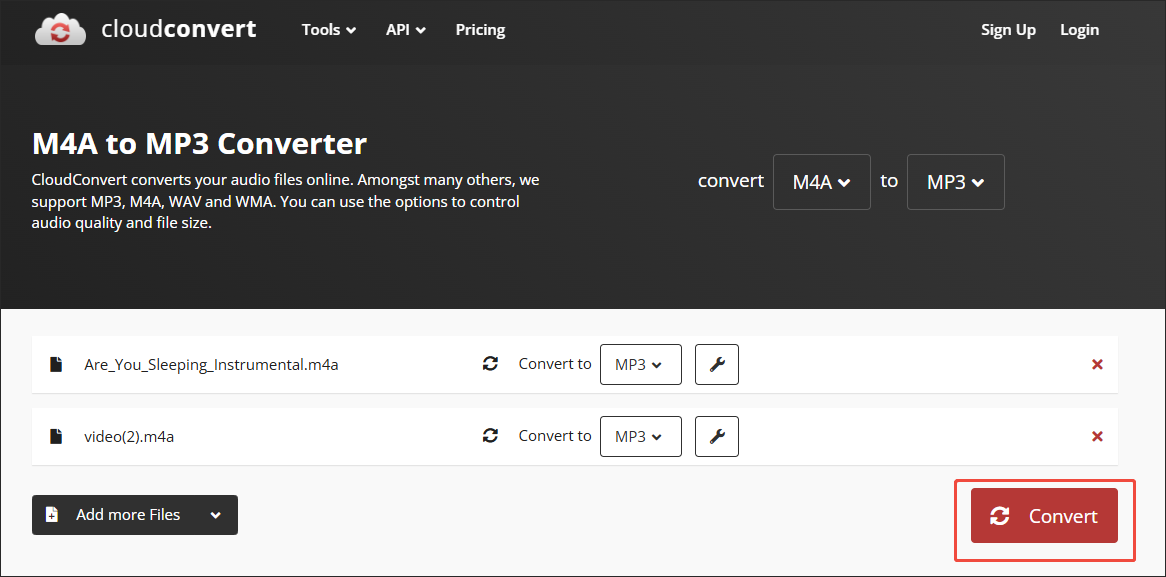Remove video(2).m4a with red X
1166x577 pixels.
coord(1097,436)
